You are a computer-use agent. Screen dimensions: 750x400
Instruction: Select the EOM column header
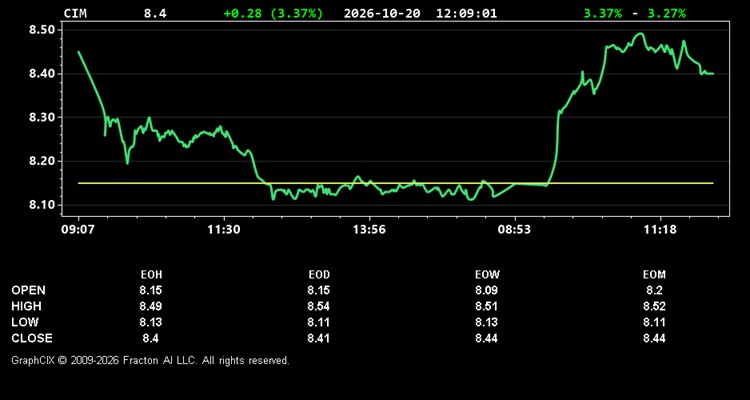tap(654, 275)
